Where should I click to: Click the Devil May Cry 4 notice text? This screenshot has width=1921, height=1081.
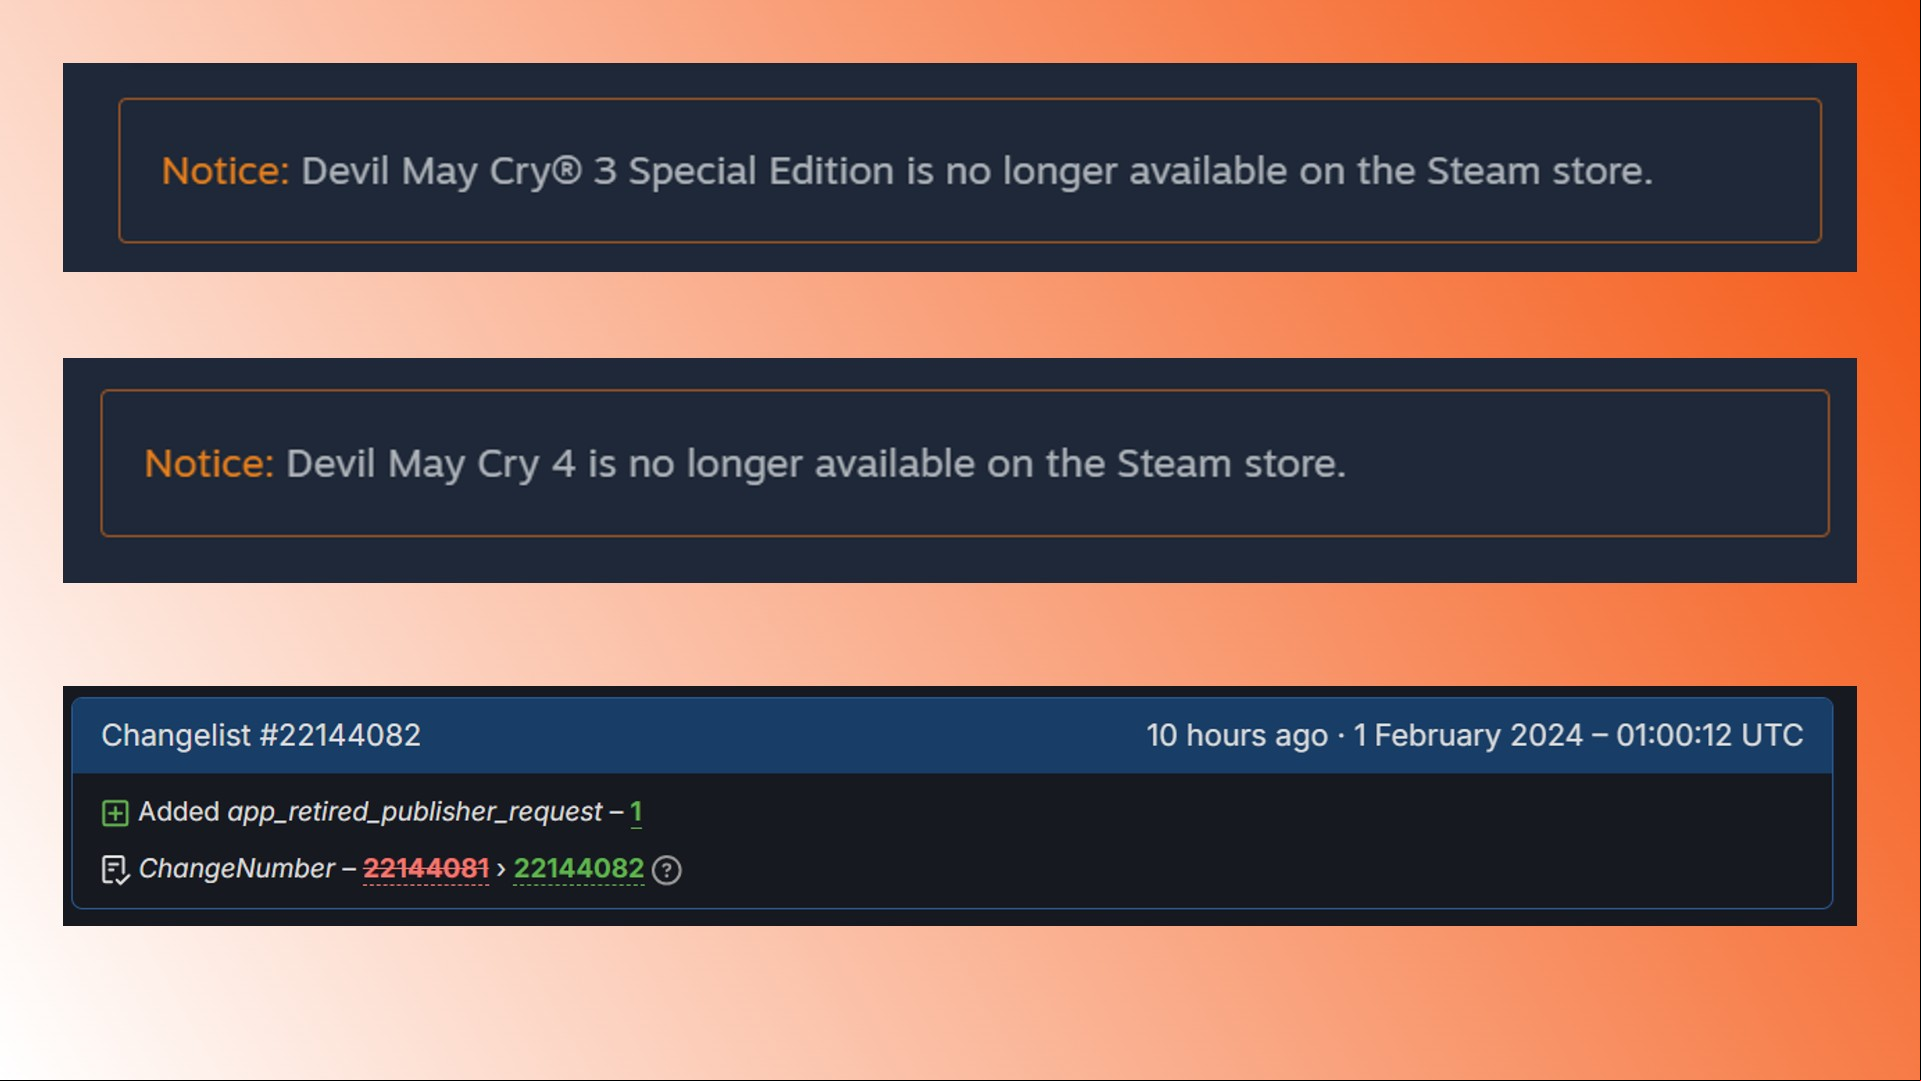pos(816,464)
